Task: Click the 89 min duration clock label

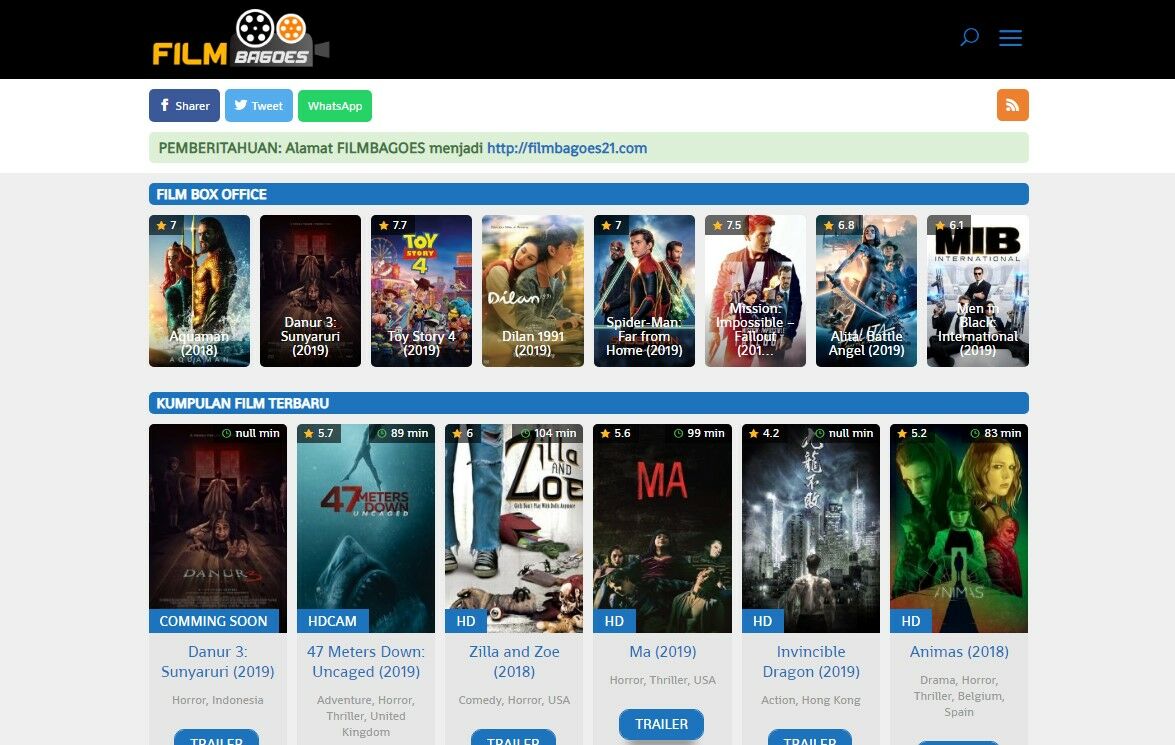Action: tap(402, 433)
